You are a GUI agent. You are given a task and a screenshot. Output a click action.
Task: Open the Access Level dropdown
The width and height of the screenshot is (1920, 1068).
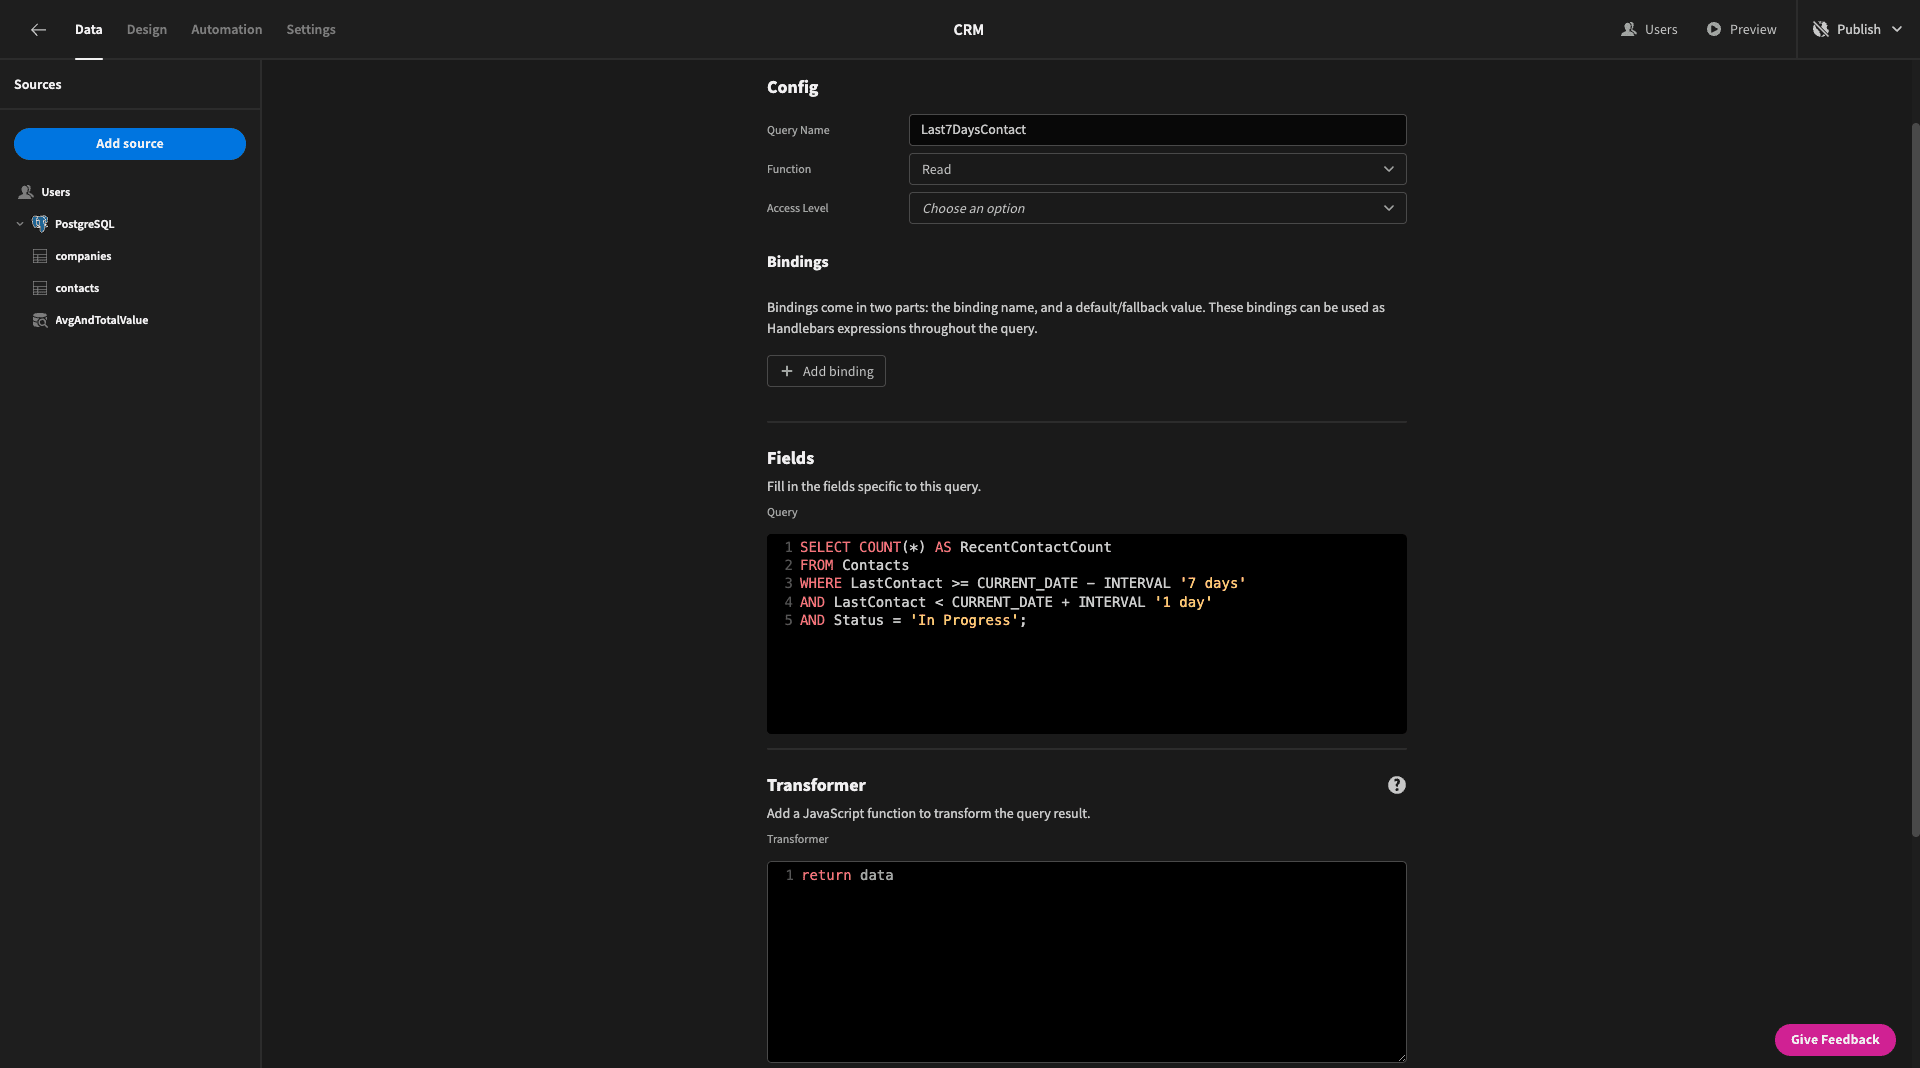[x=1157, y=208]
